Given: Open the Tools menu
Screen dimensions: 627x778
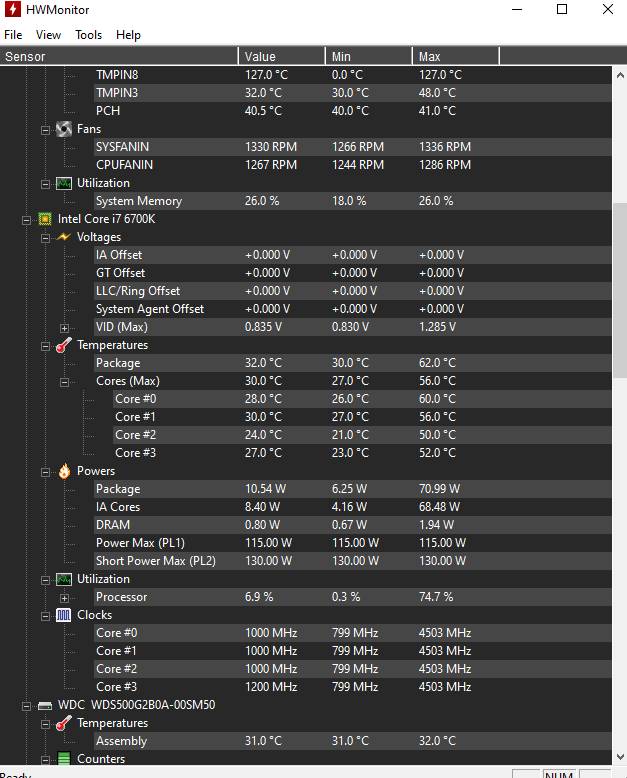Looking at the screenshot, I should [x=88, y=35].
